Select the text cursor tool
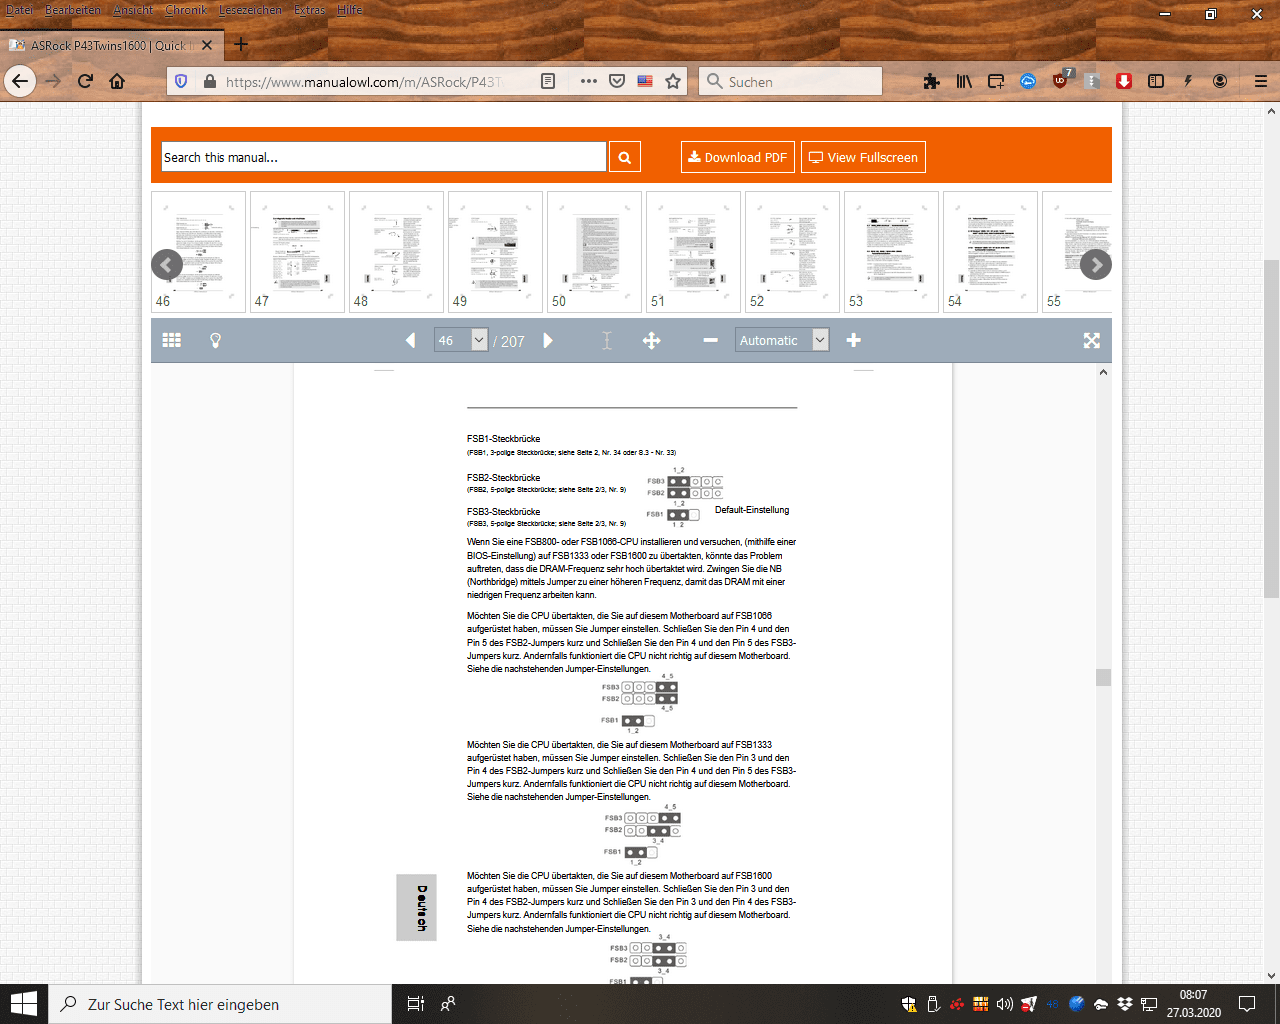This screenshot has width=1280, height=1024. (x=607, y=341)
